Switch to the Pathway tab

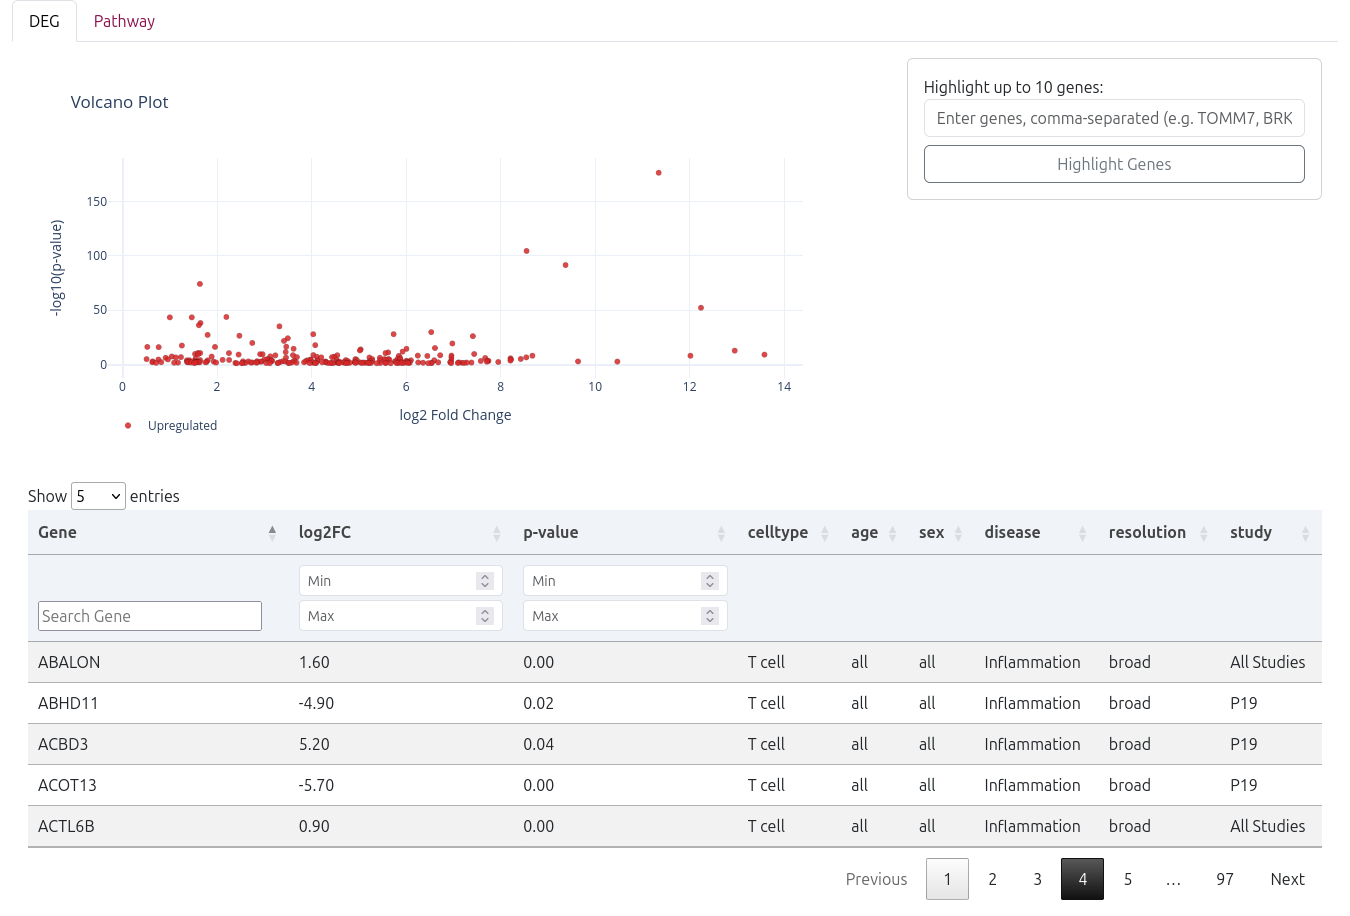coord(124,21)
